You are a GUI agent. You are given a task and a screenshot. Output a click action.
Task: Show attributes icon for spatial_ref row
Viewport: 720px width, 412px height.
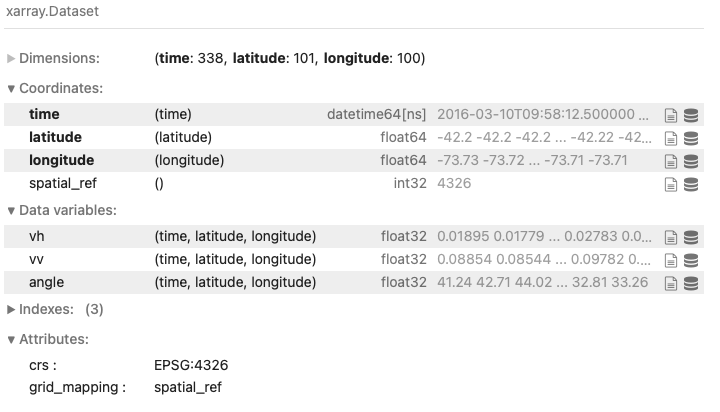click(x=670, y=184)
